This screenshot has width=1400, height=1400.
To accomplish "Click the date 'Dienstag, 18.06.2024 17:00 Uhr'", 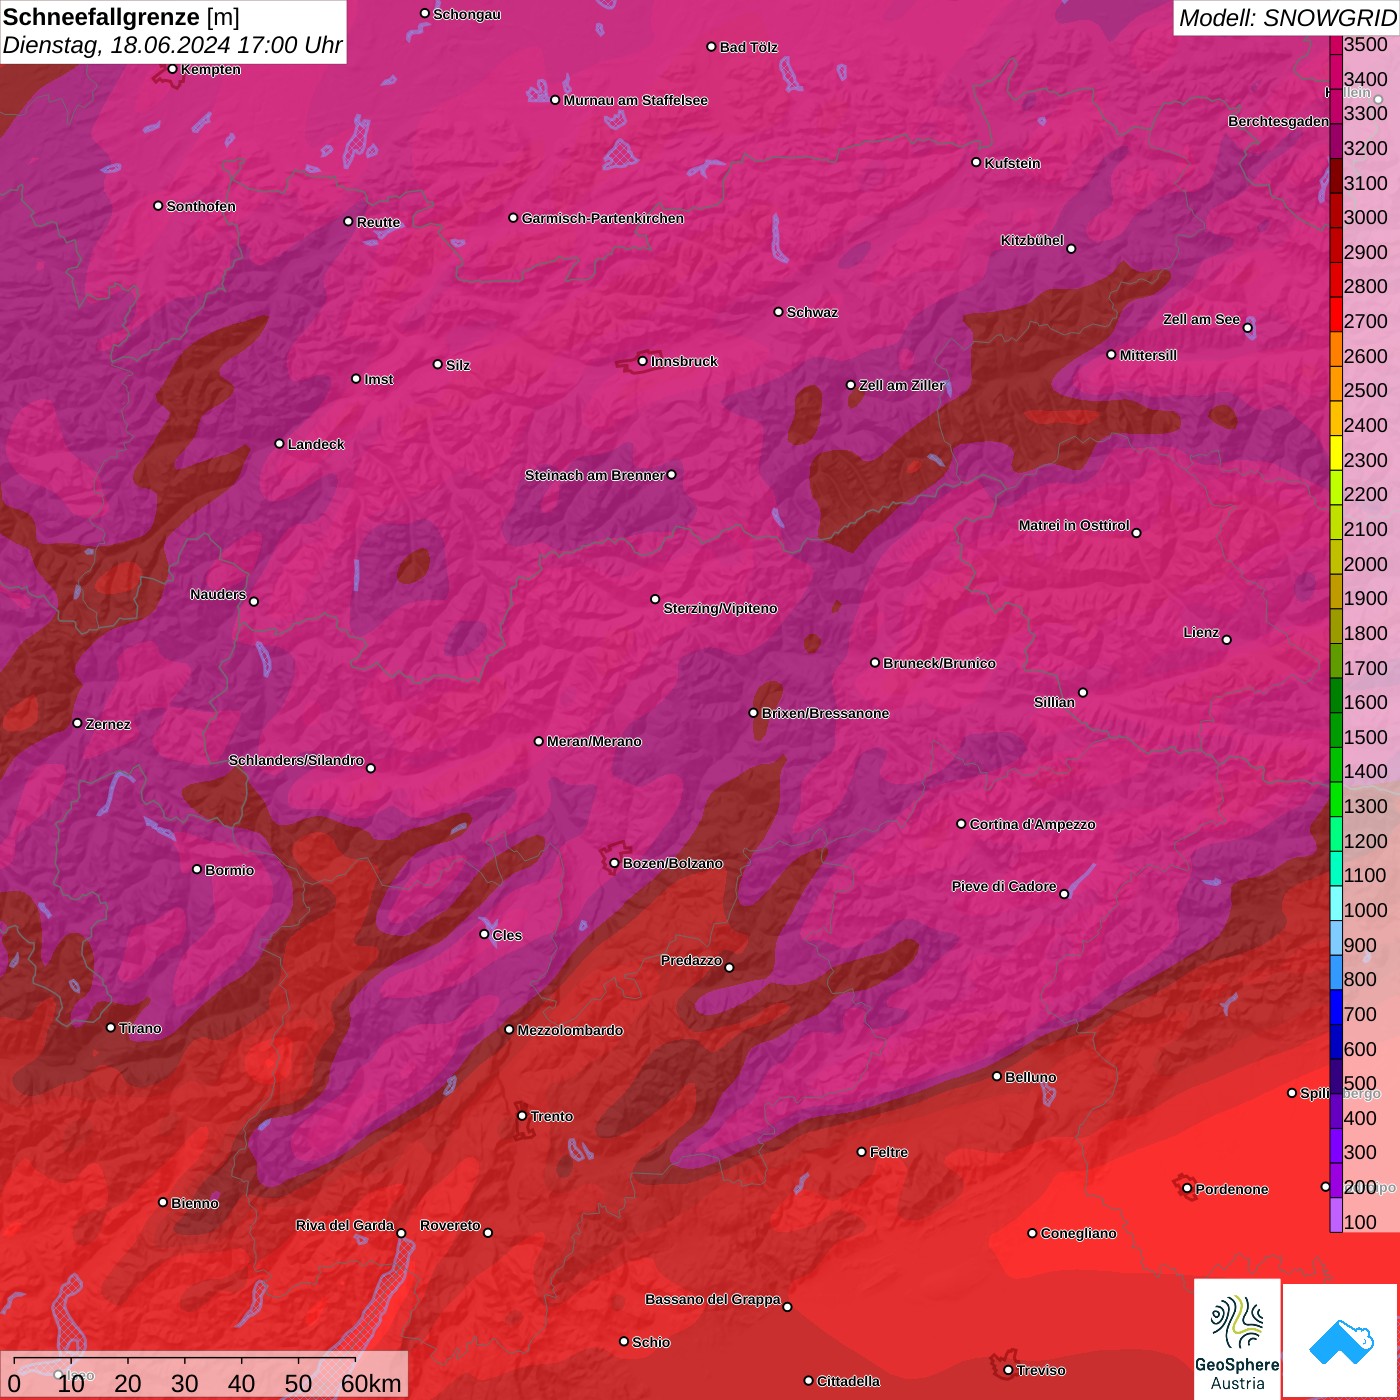I will 172,46.
